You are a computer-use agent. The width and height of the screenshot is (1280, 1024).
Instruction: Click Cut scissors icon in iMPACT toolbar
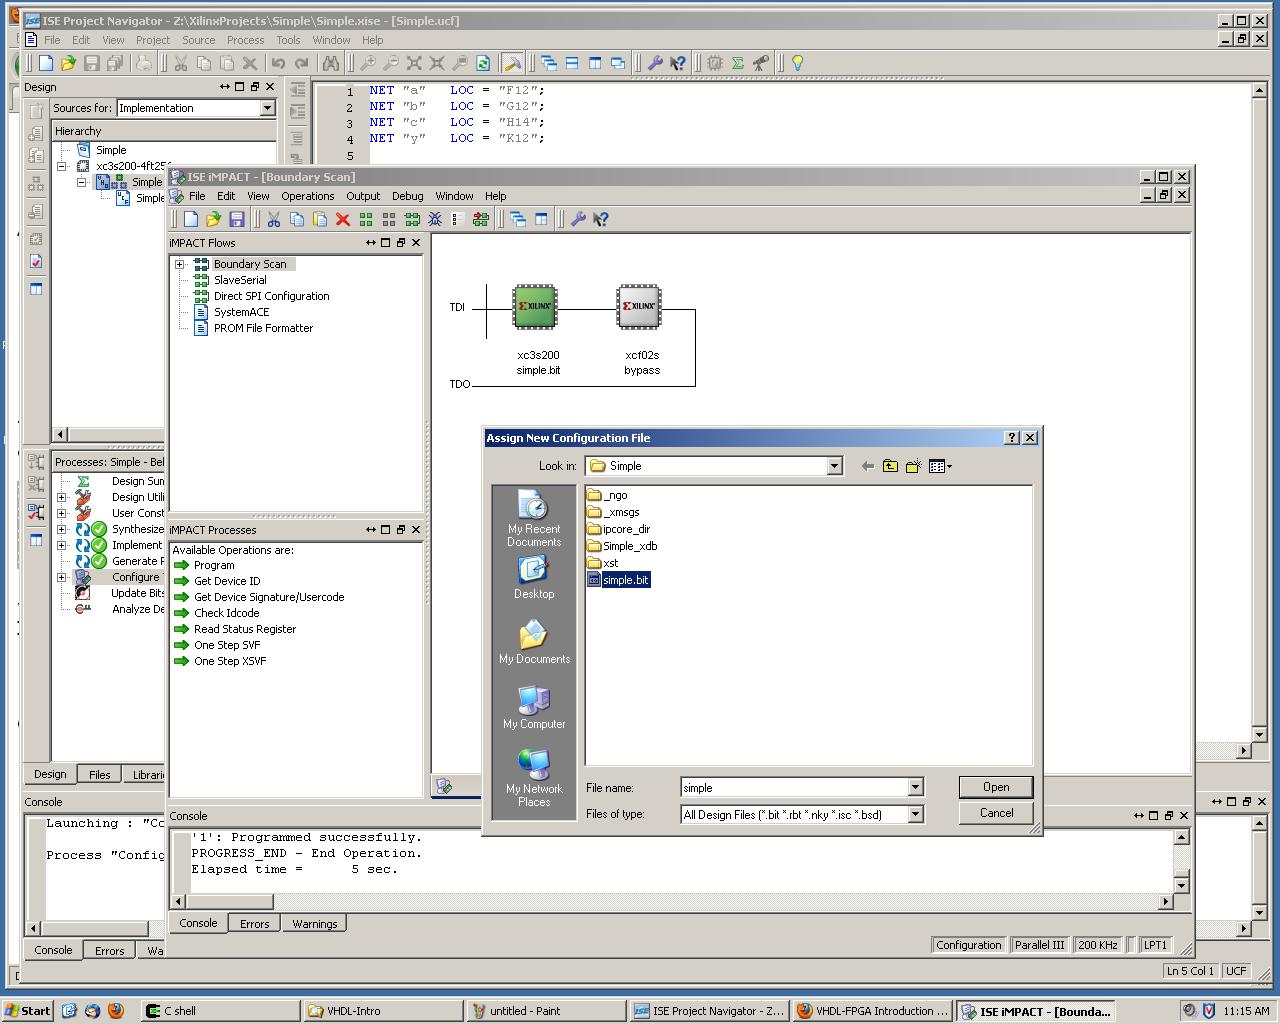pyautogui.click(x=273, y=219)
